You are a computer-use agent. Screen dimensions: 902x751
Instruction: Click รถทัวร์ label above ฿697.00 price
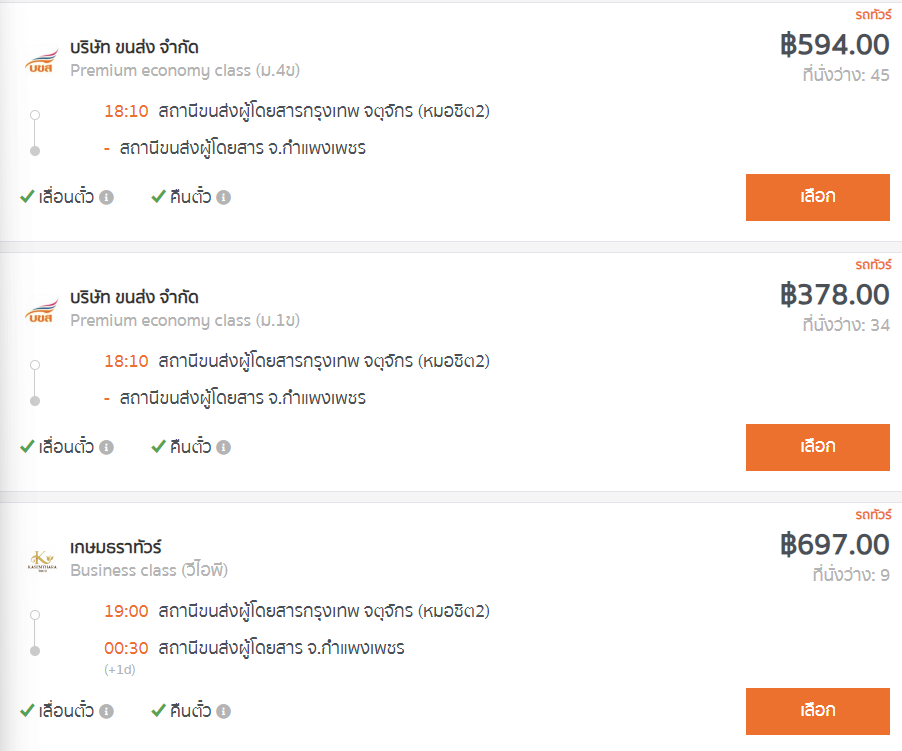coord(873,514)
